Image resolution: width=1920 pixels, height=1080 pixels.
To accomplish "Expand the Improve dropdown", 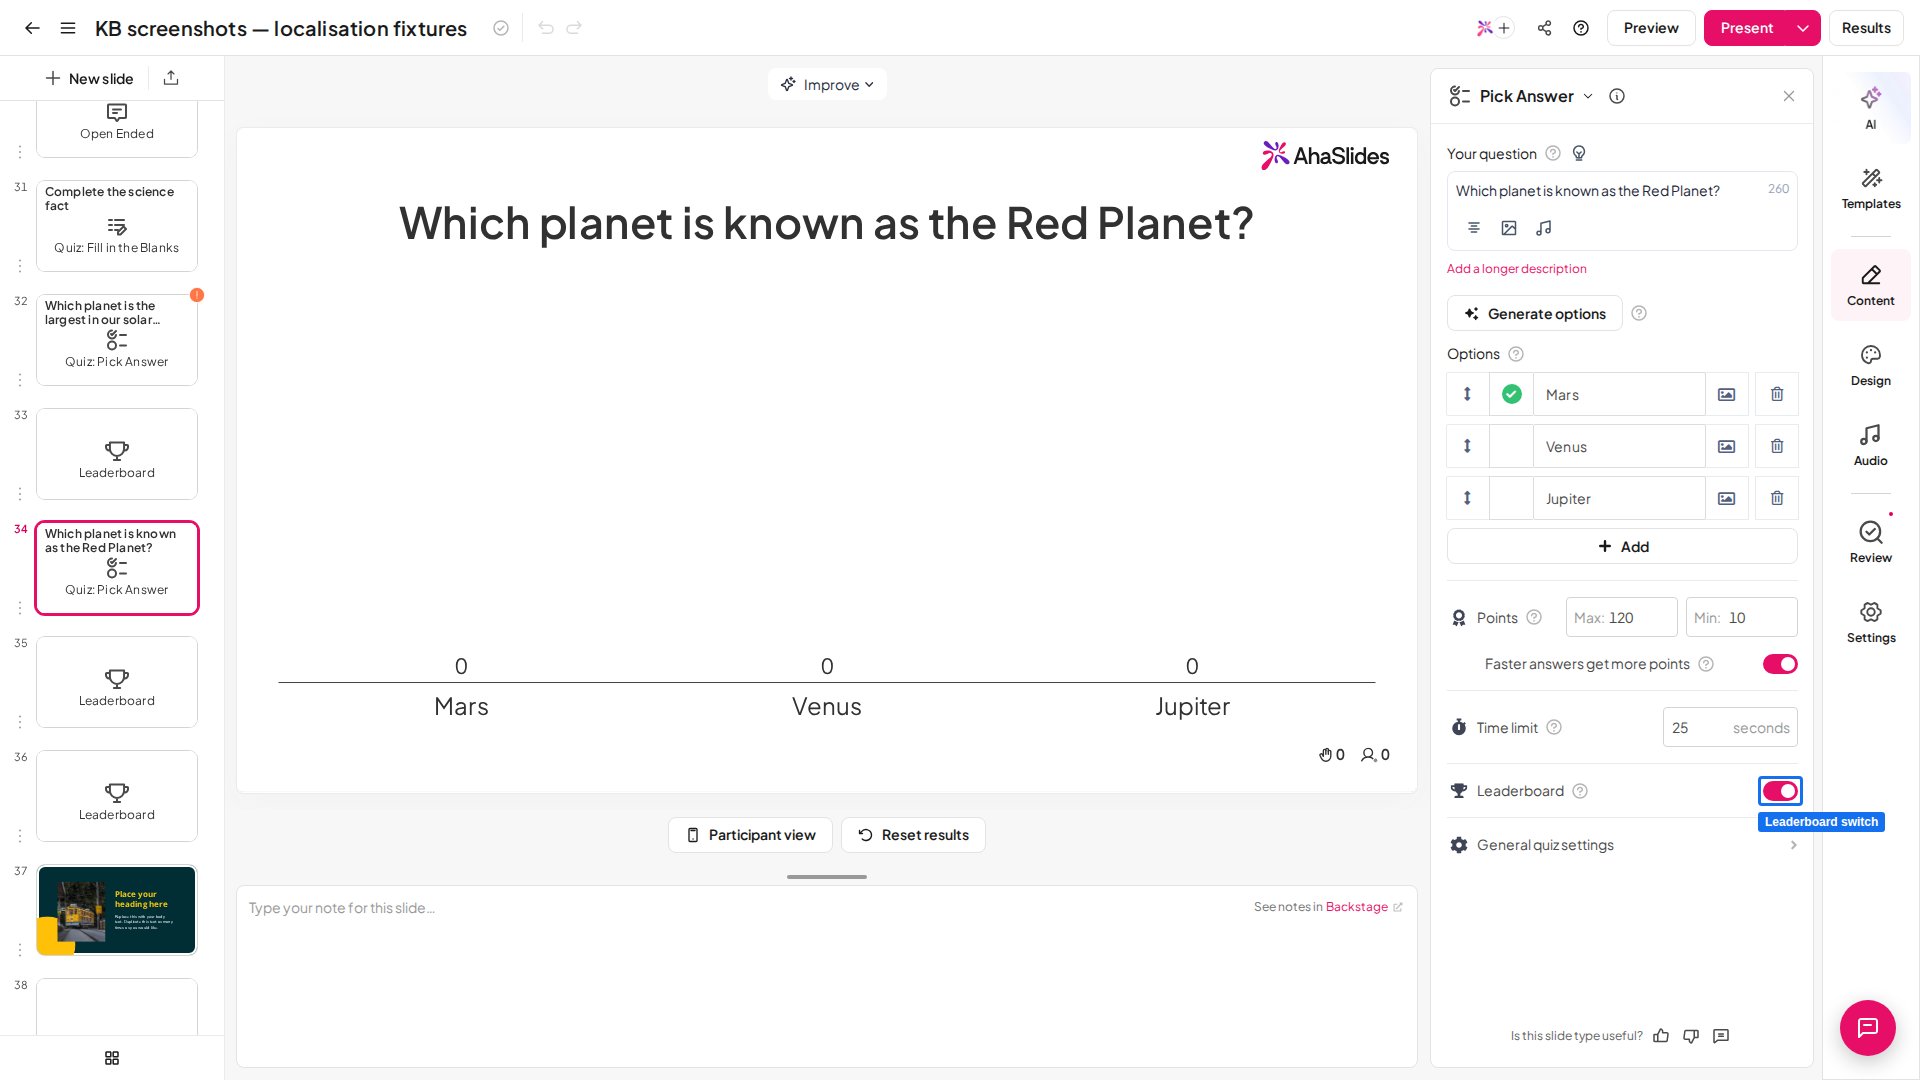I will [x=827, y=84].
